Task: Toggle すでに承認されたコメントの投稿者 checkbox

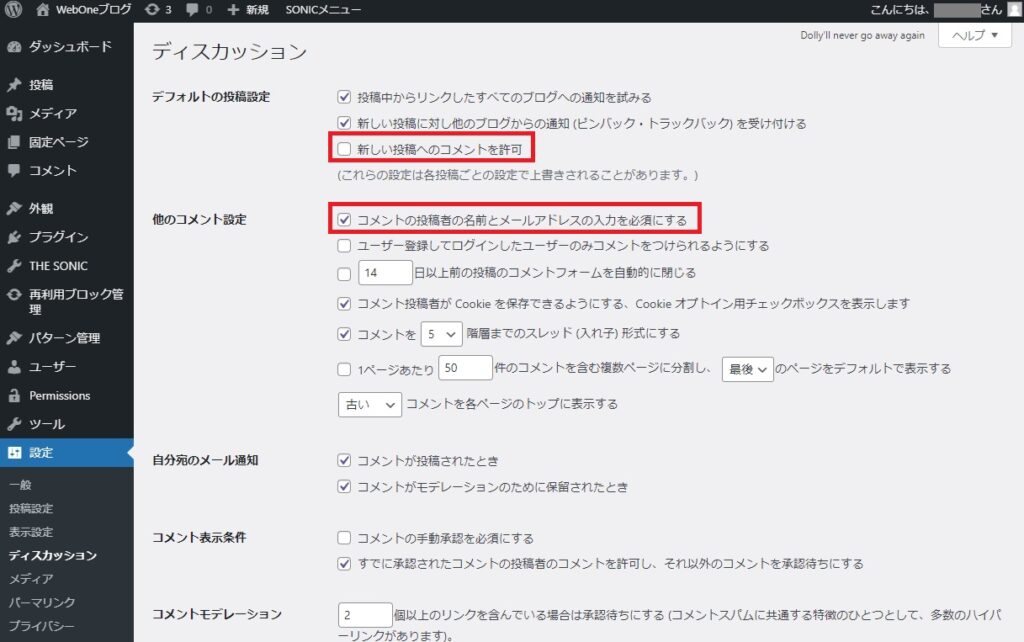Action: [x=344, y=564]
